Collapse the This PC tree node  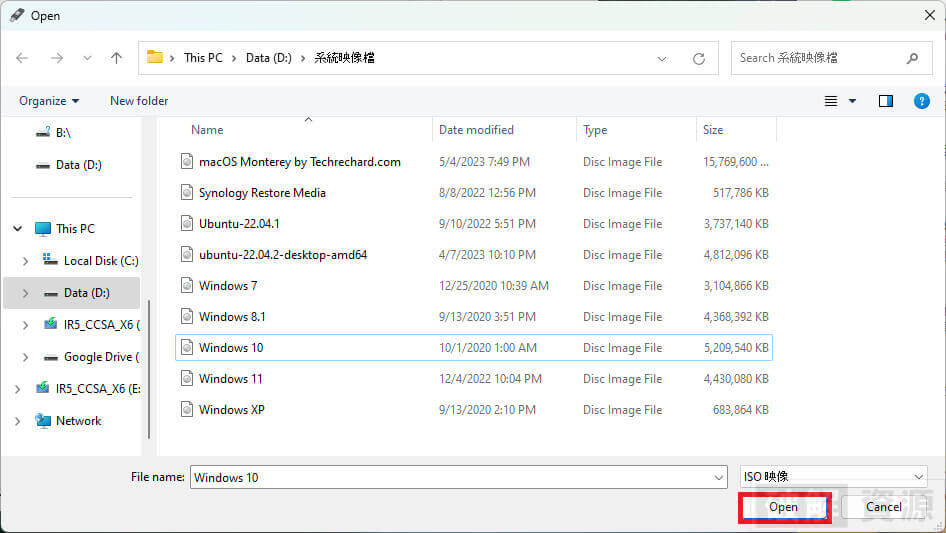(x=17, y=229)
